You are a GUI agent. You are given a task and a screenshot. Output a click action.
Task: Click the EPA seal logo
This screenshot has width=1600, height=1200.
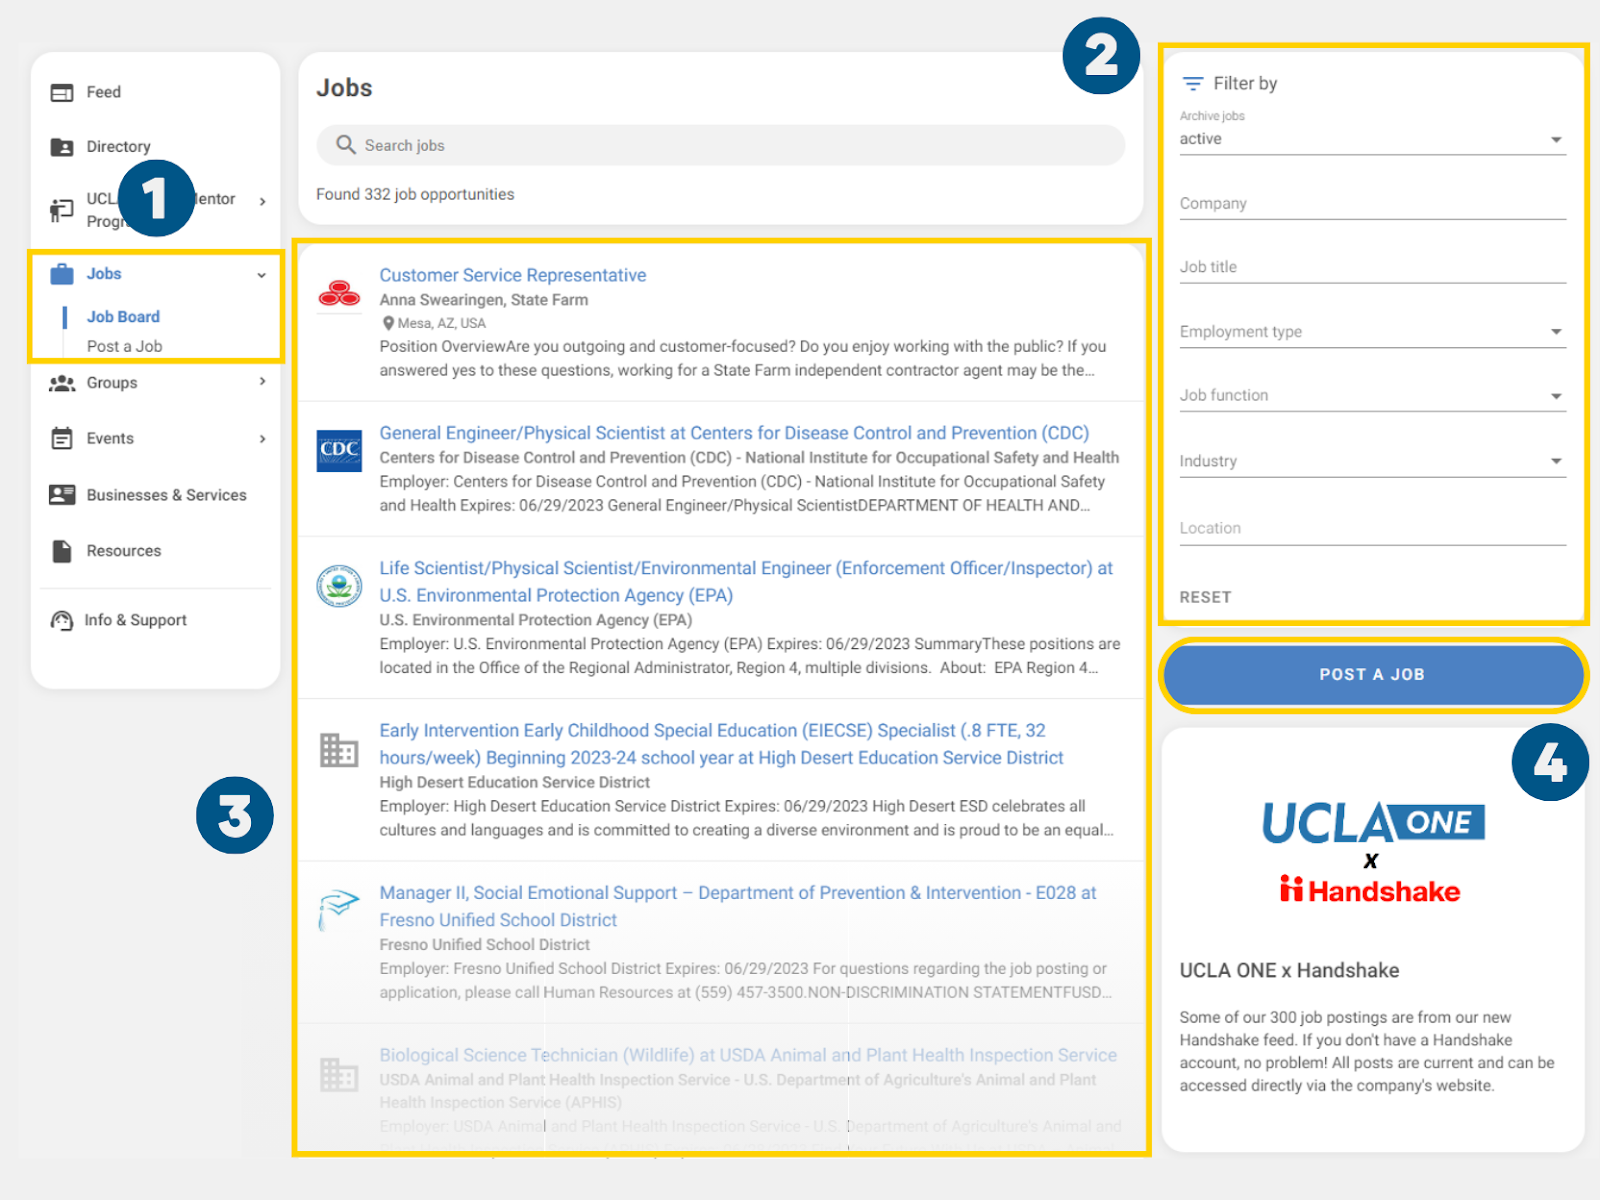coord(339,585)
